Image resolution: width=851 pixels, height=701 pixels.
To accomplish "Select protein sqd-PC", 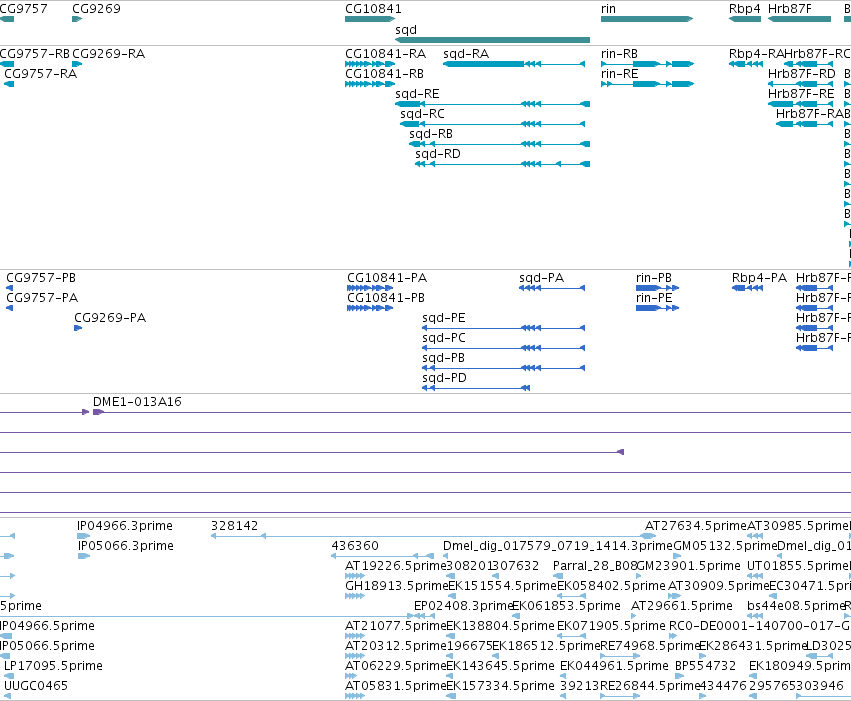I will [504, 348].
